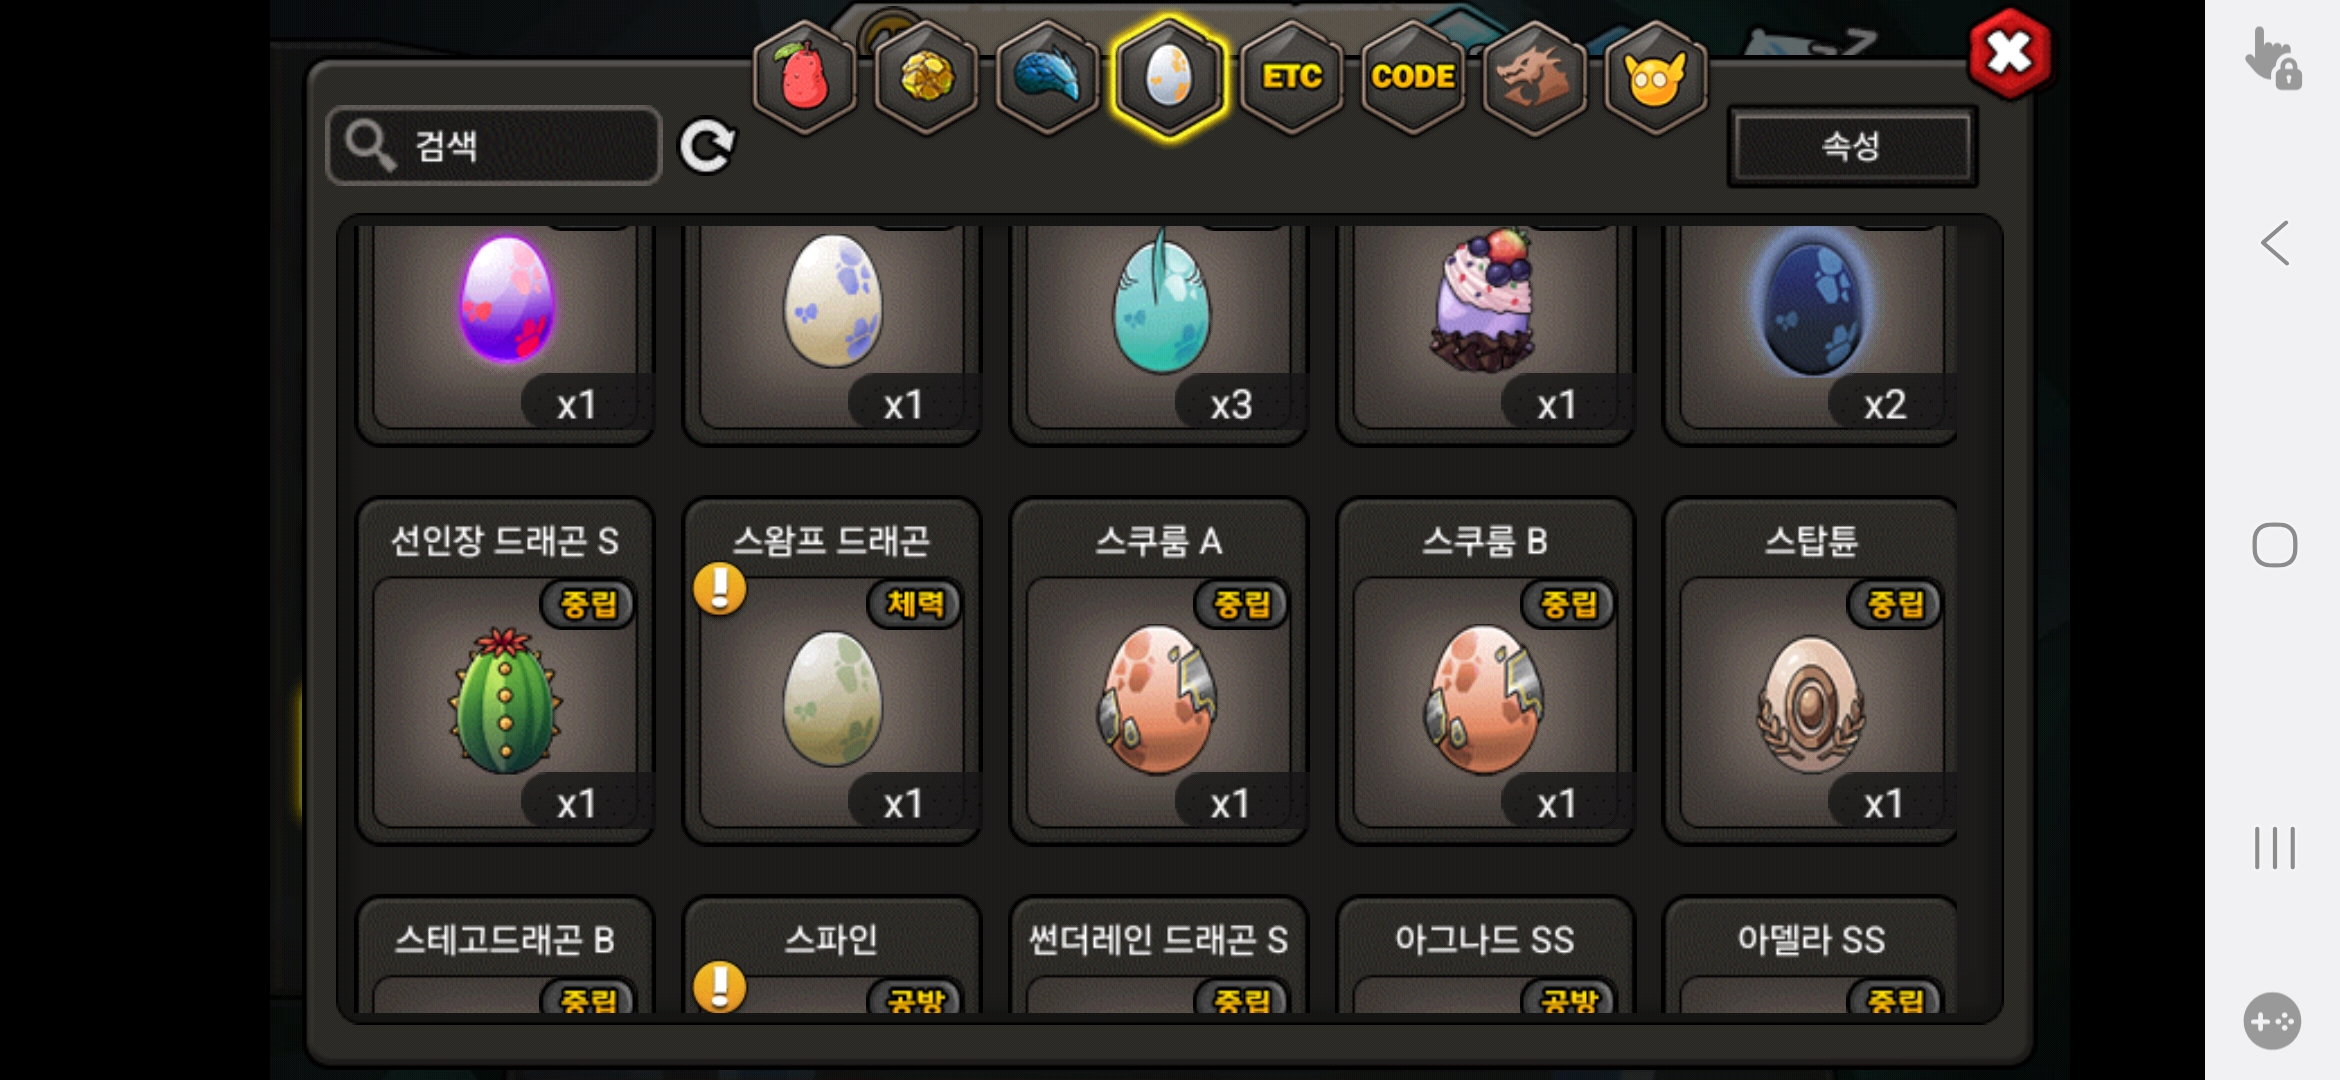The width and height of the screenshot is (2340, 1080).
Task: Pick the dark blue egg with x2
Action: 1810,330
